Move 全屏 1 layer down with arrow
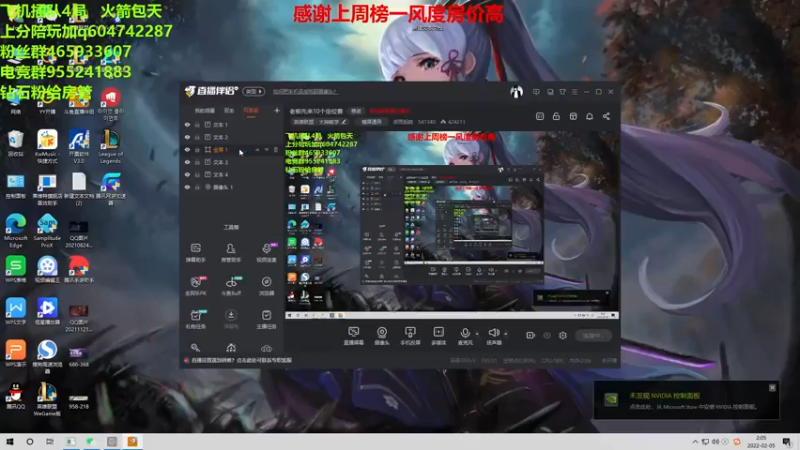Image resolution: width=800 pixels, height=450 pixels. [266, 149]
